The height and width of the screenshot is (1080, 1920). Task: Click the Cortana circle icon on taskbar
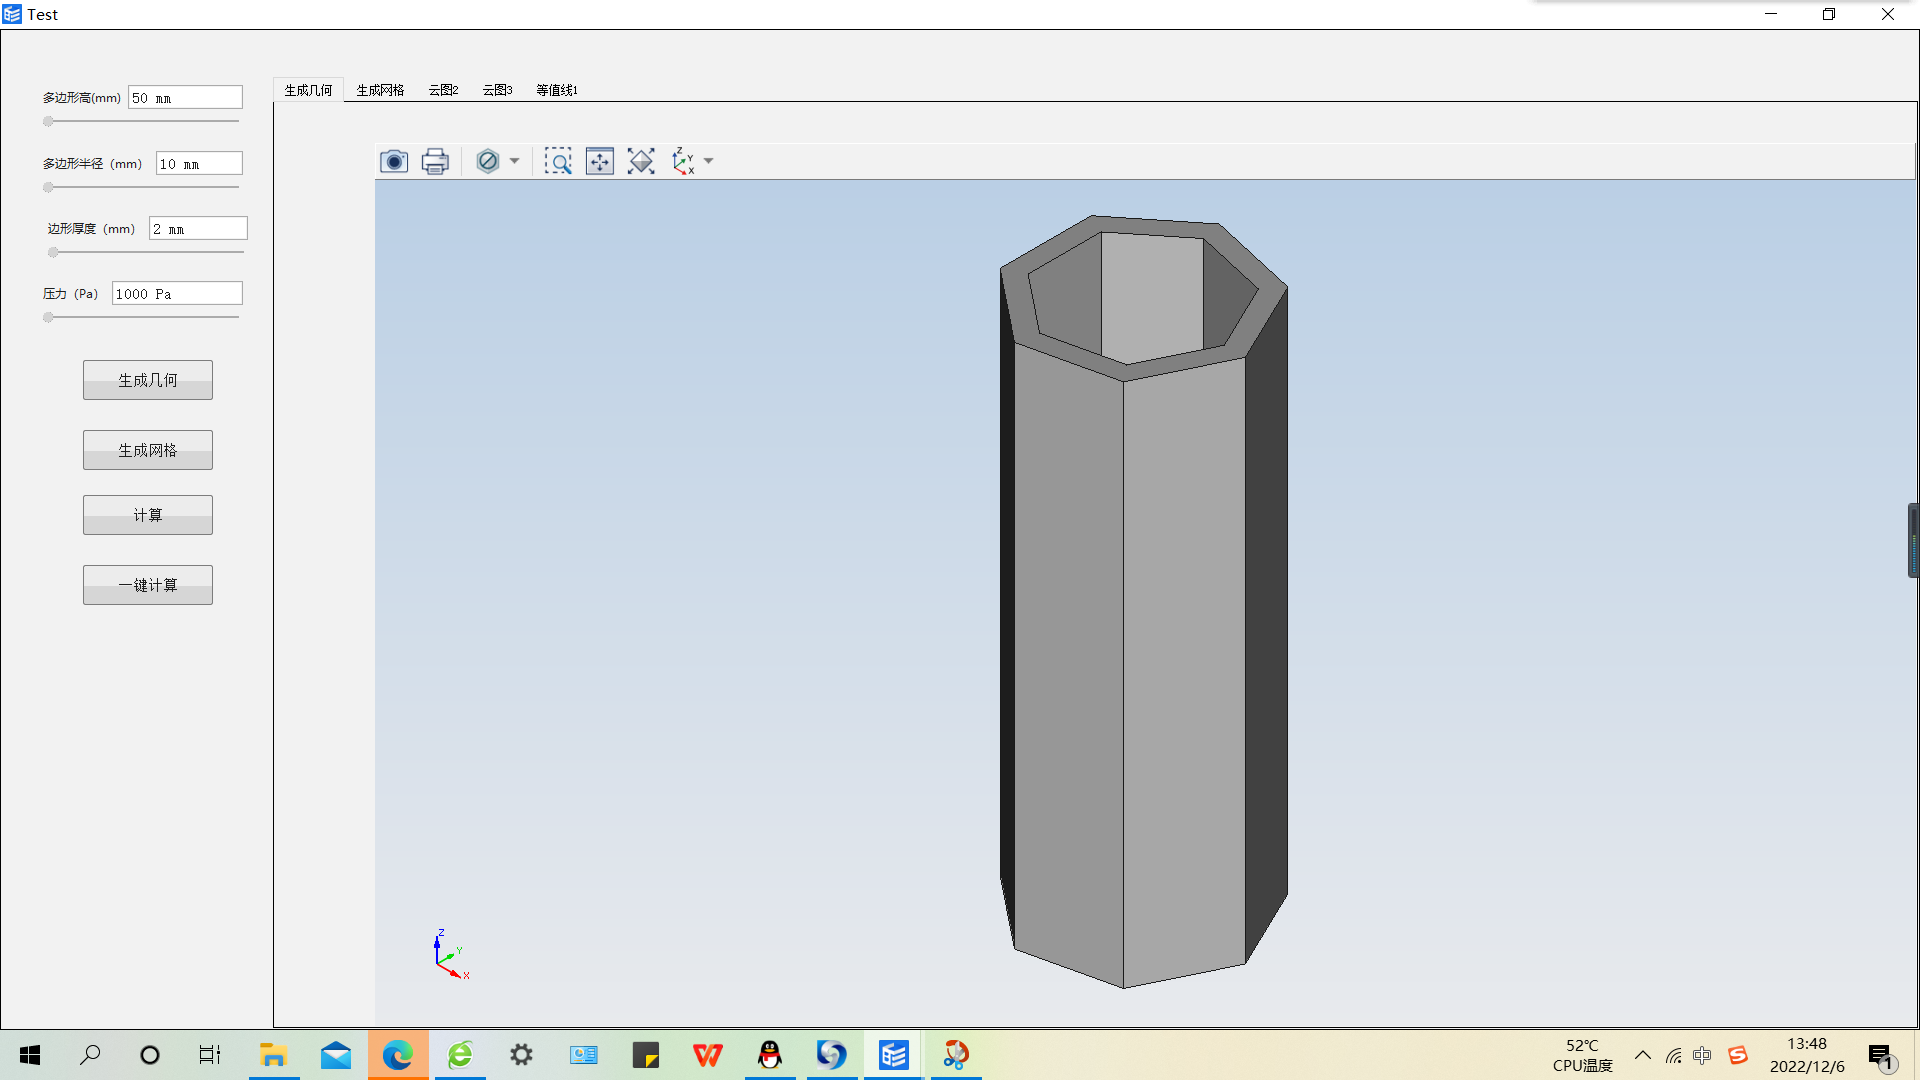pyautogui.click(x=150, y=1055)
